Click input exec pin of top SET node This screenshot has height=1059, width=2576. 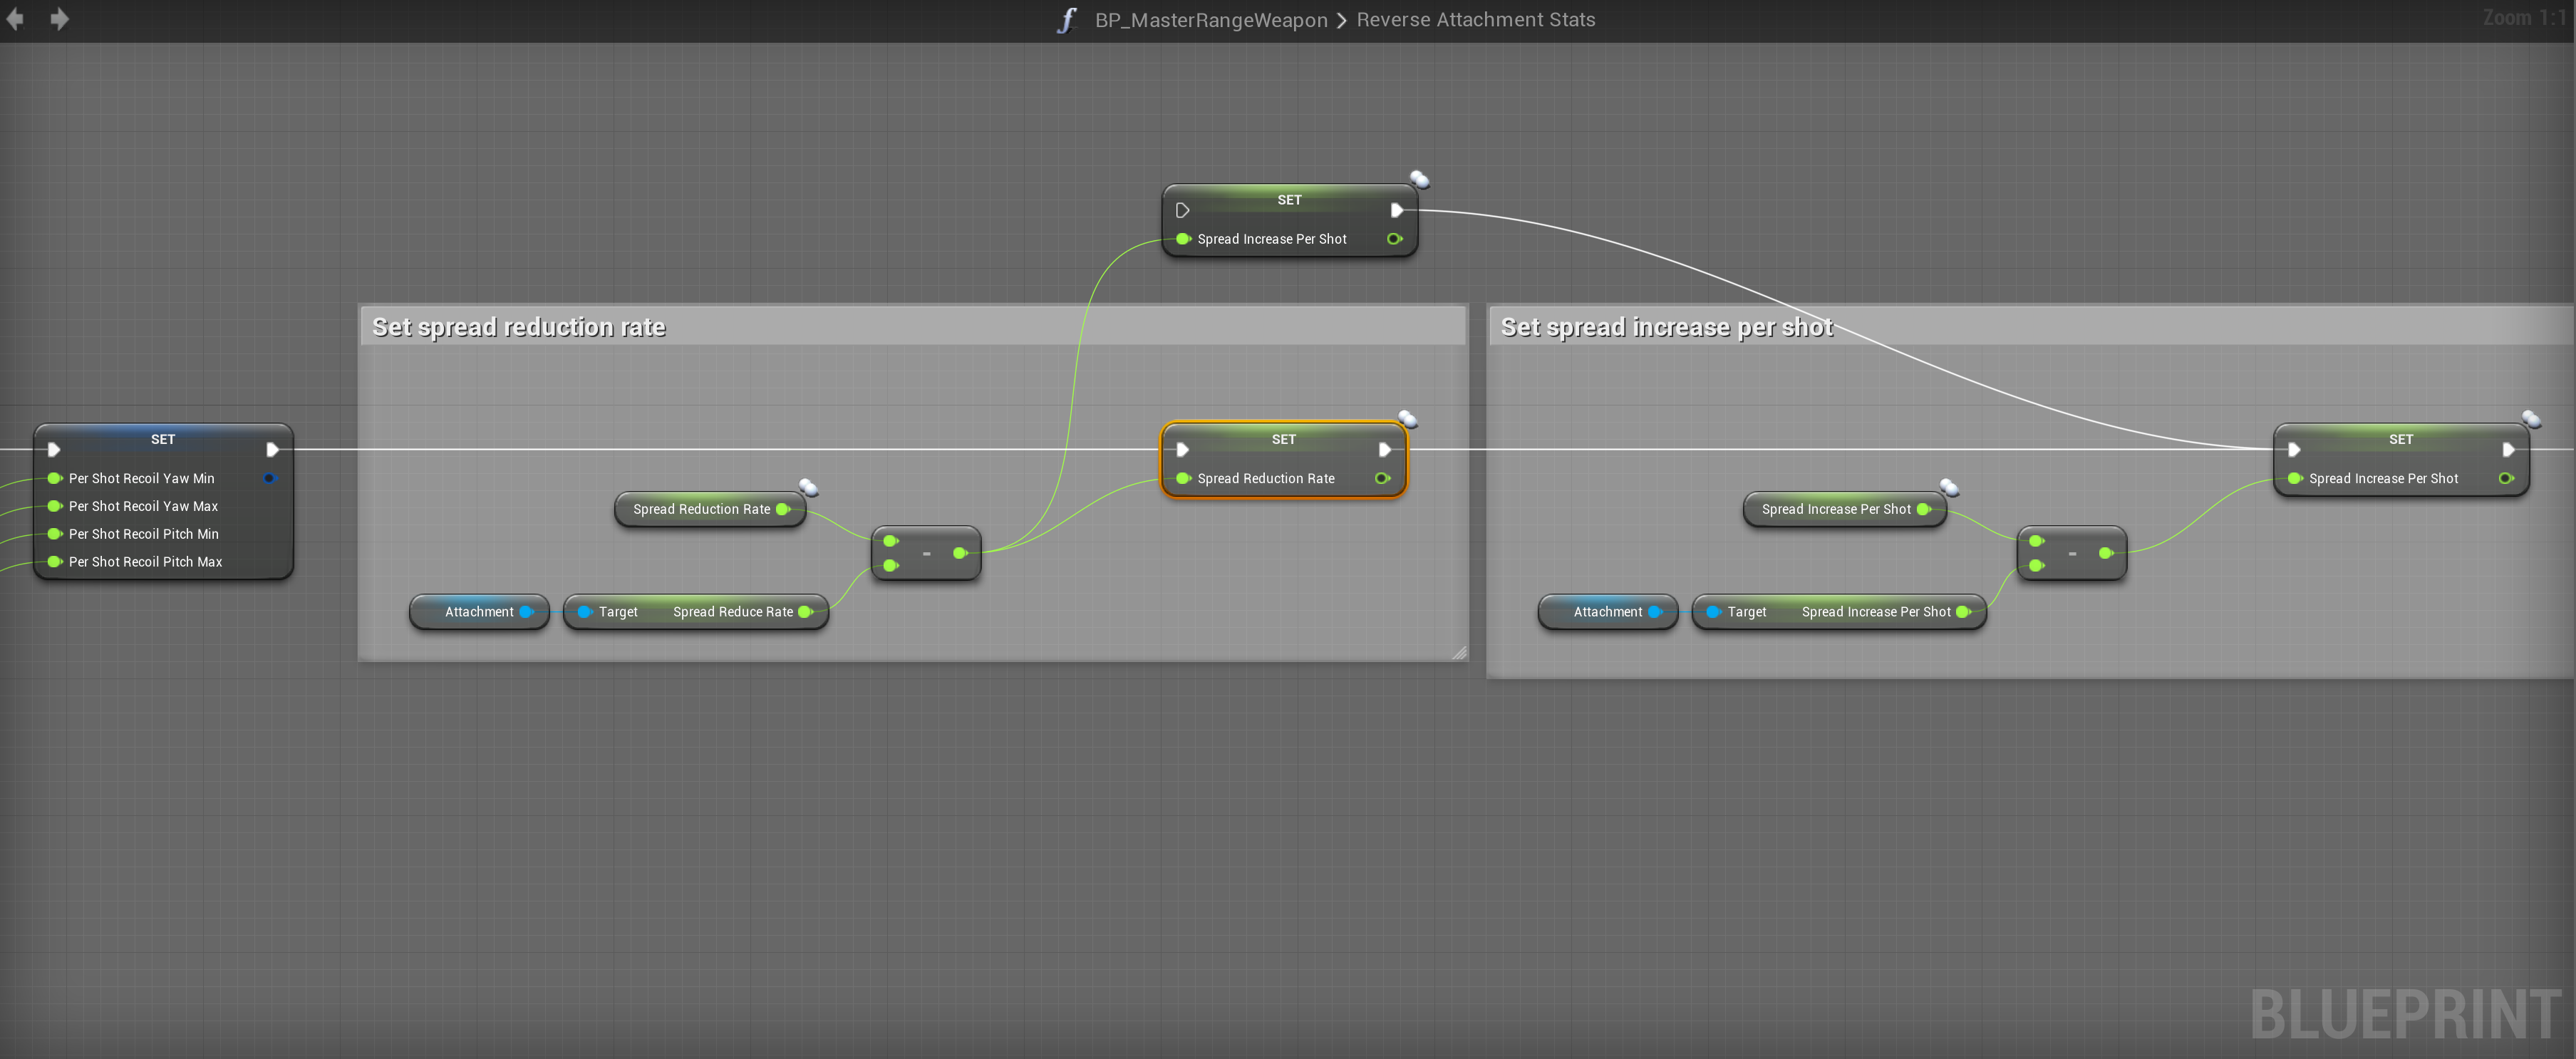tap(1182, 210)
